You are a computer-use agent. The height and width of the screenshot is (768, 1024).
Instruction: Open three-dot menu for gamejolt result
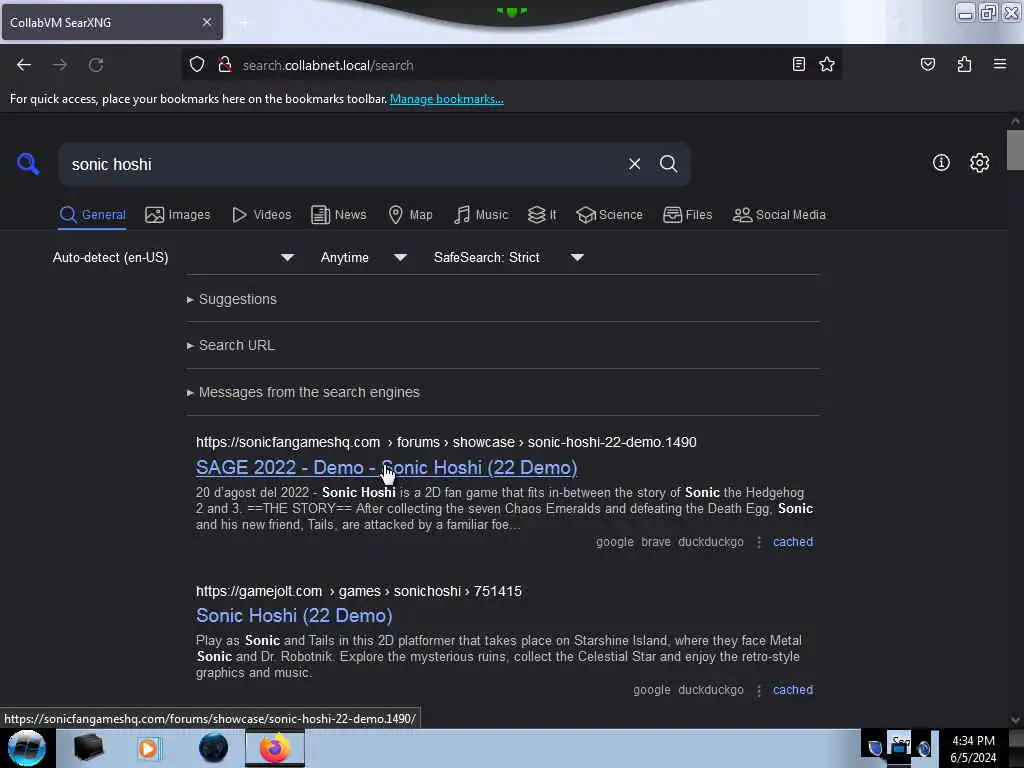[758, 690]
